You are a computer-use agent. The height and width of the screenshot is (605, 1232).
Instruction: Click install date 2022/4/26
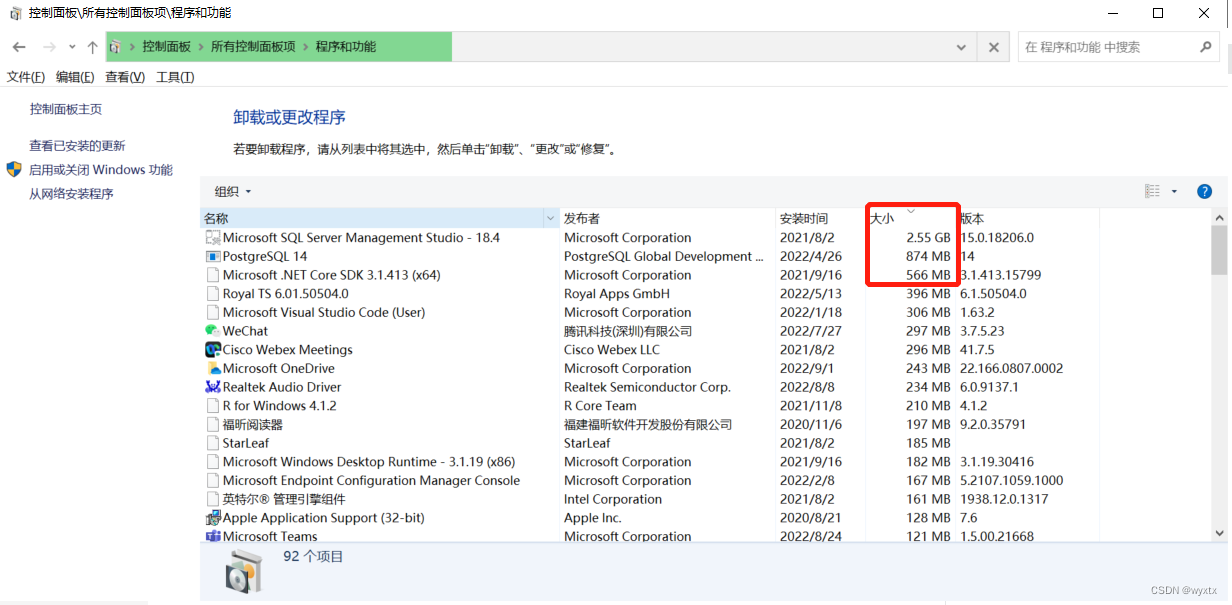pos(811,257)
